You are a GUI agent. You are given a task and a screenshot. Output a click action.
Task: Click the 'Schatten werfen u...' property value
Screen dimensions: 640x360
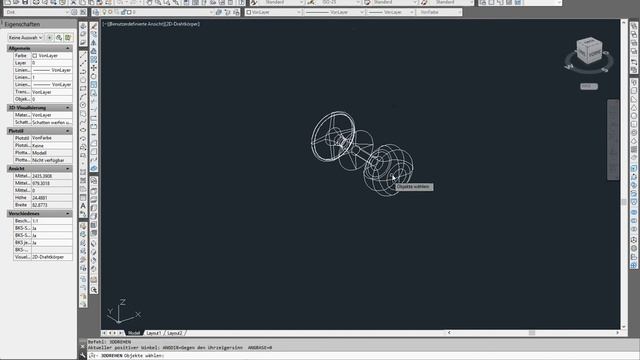pos(51,122)
